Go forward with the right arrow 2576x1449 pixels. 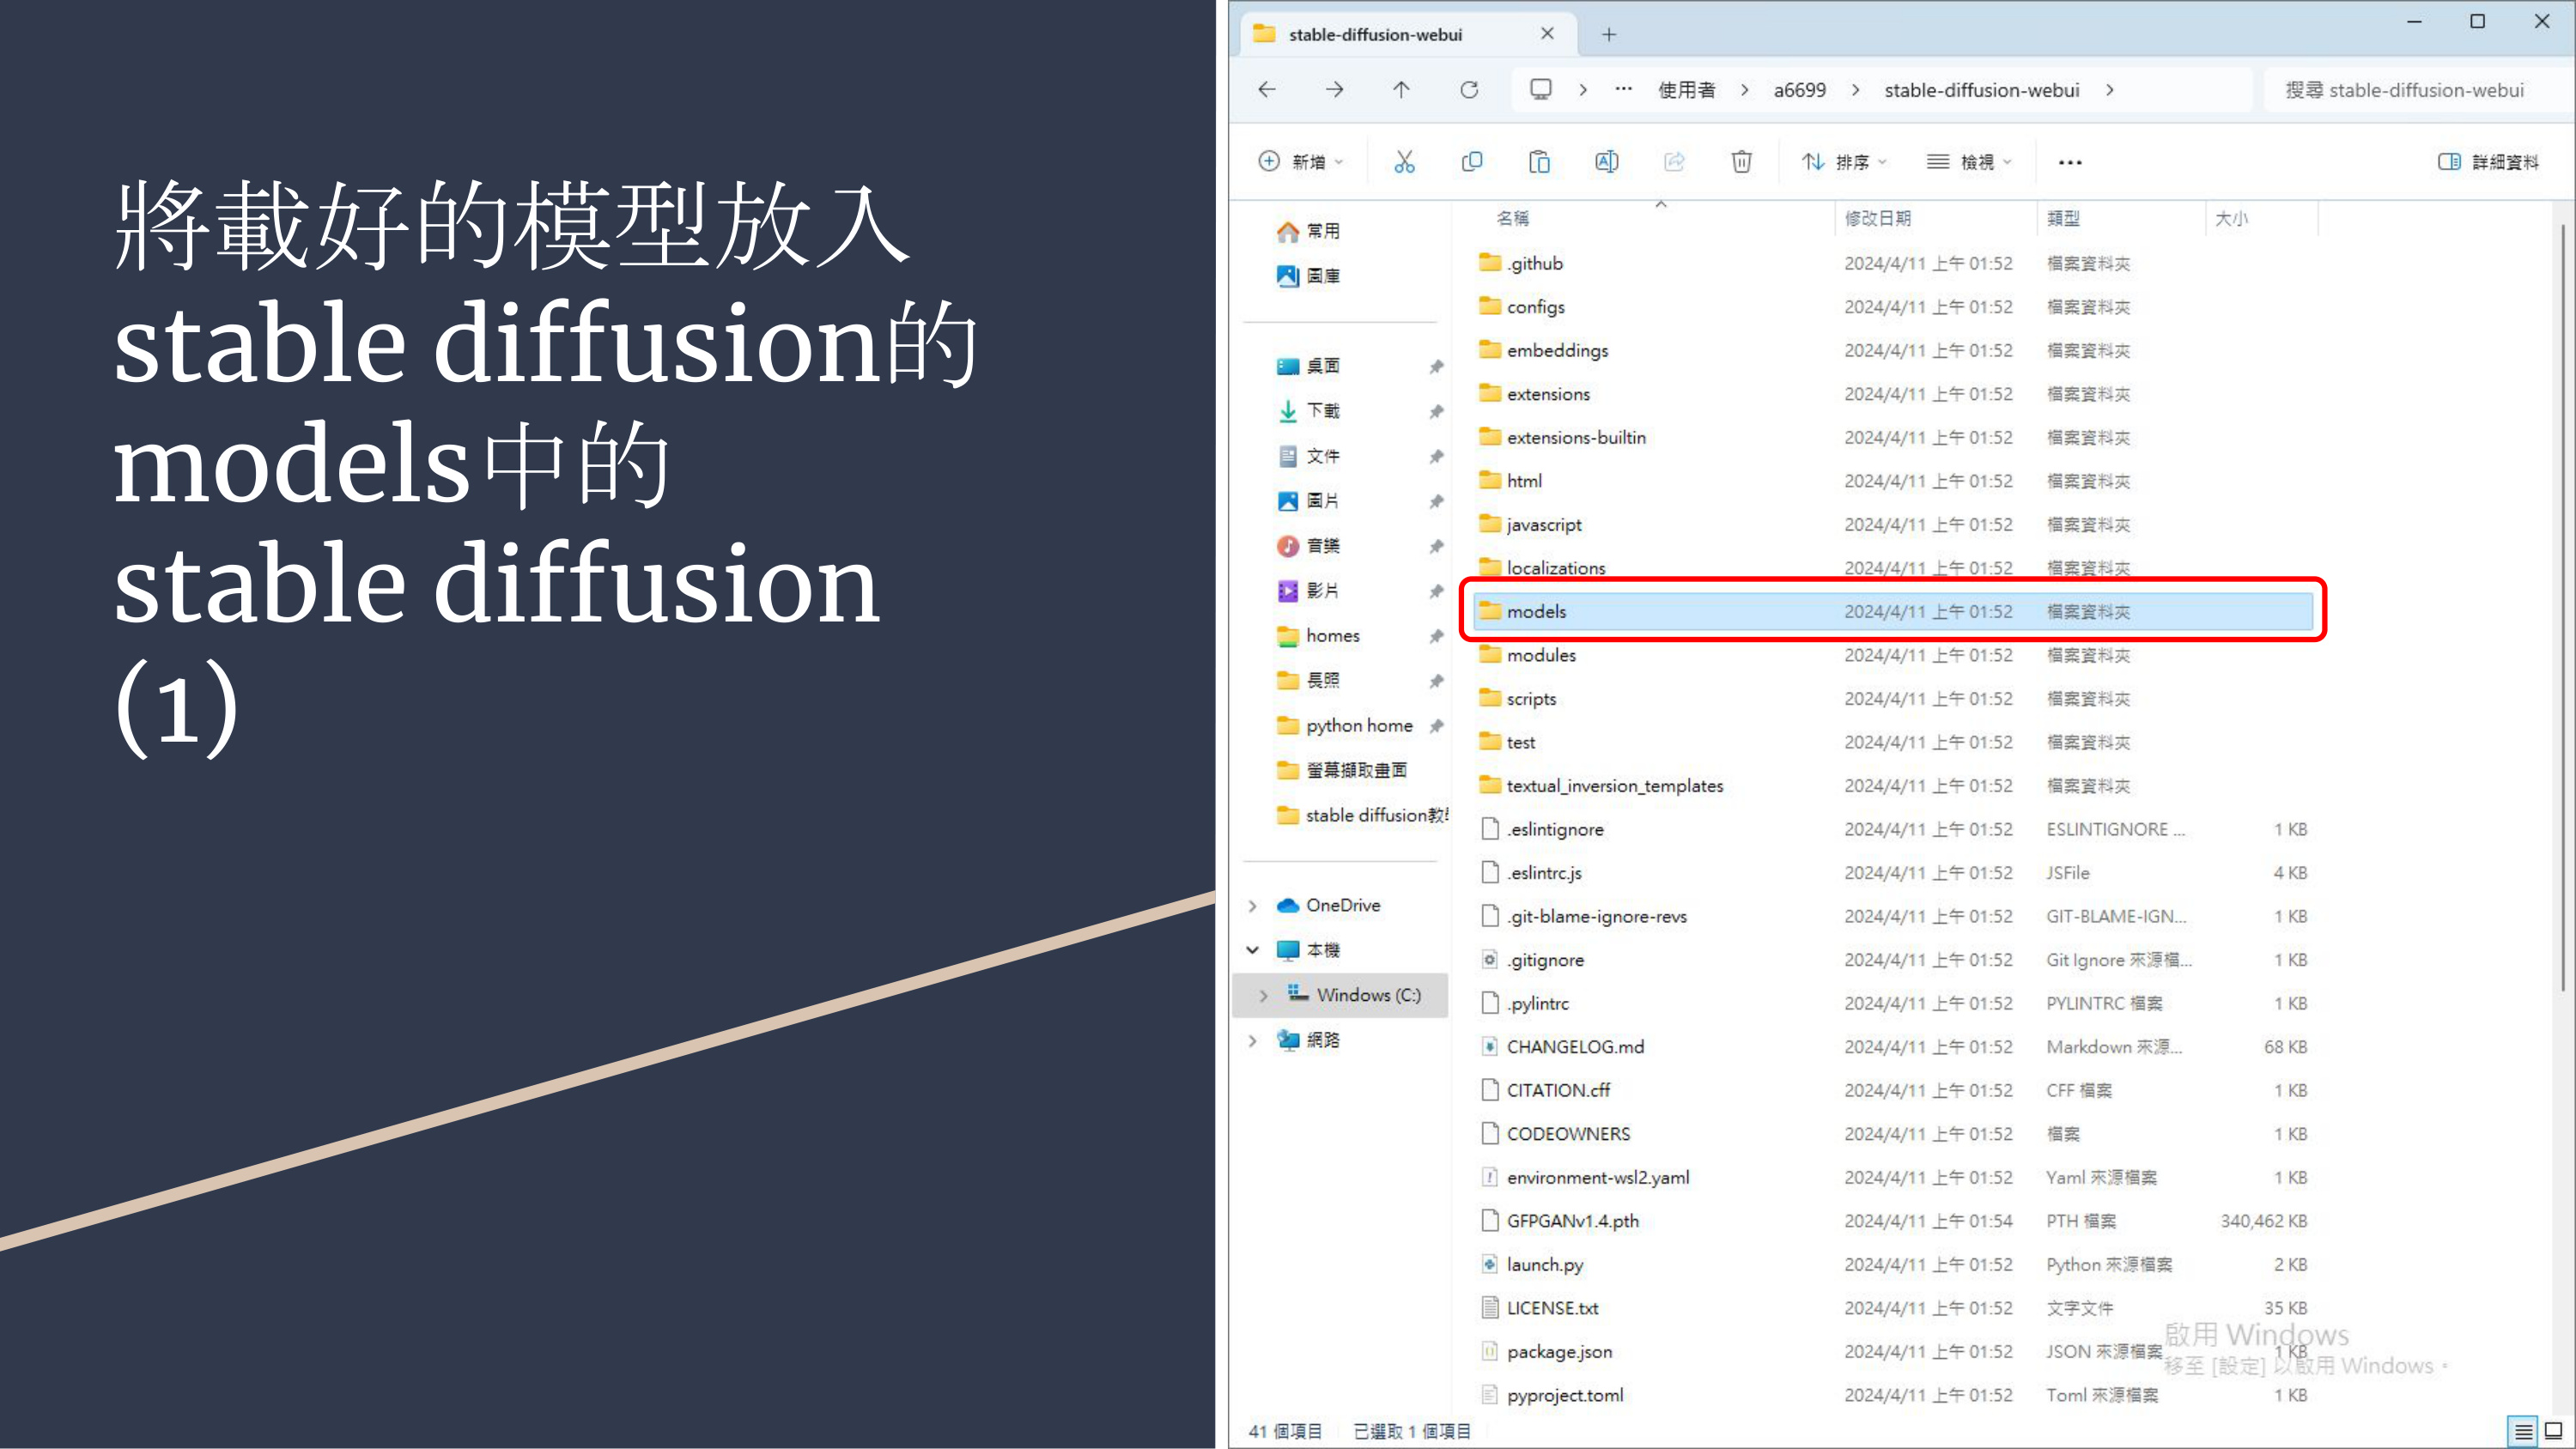[x=1334, y=90]
